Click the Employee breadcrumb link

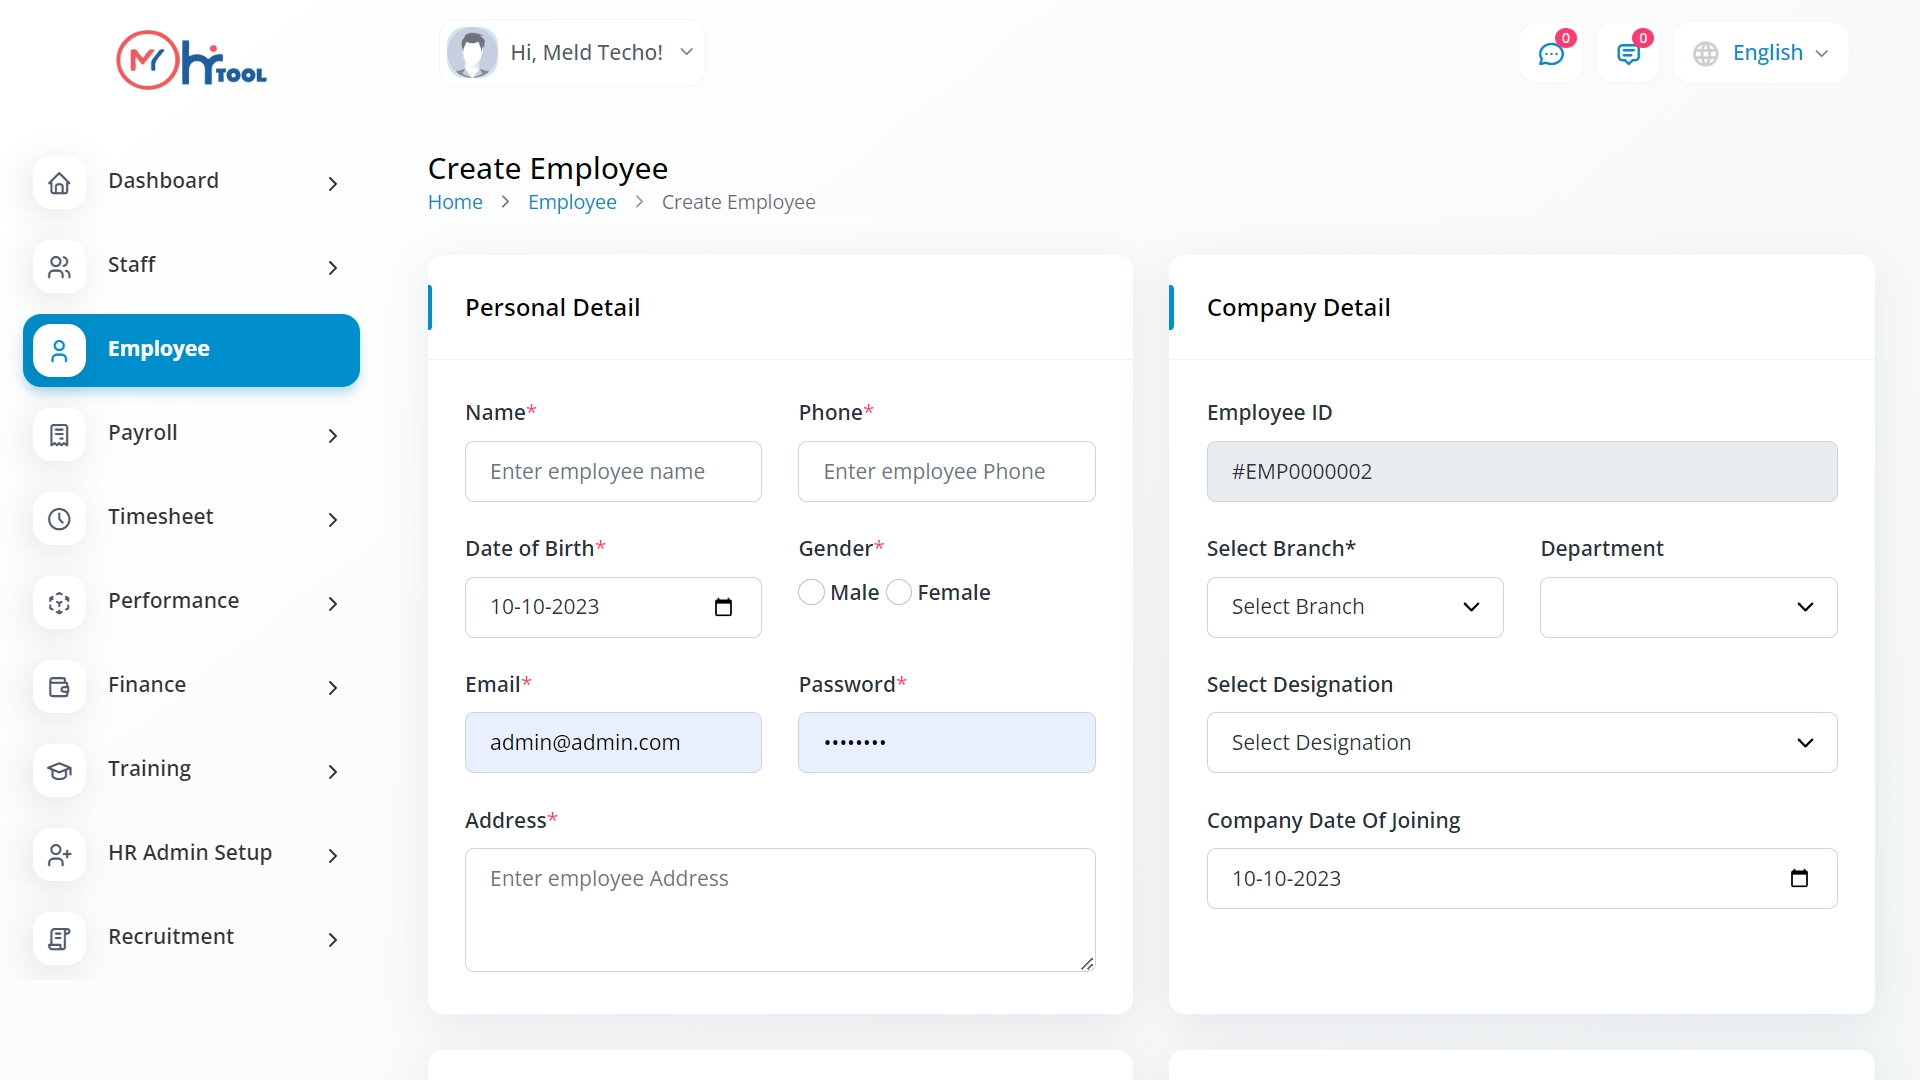point(572,202)
